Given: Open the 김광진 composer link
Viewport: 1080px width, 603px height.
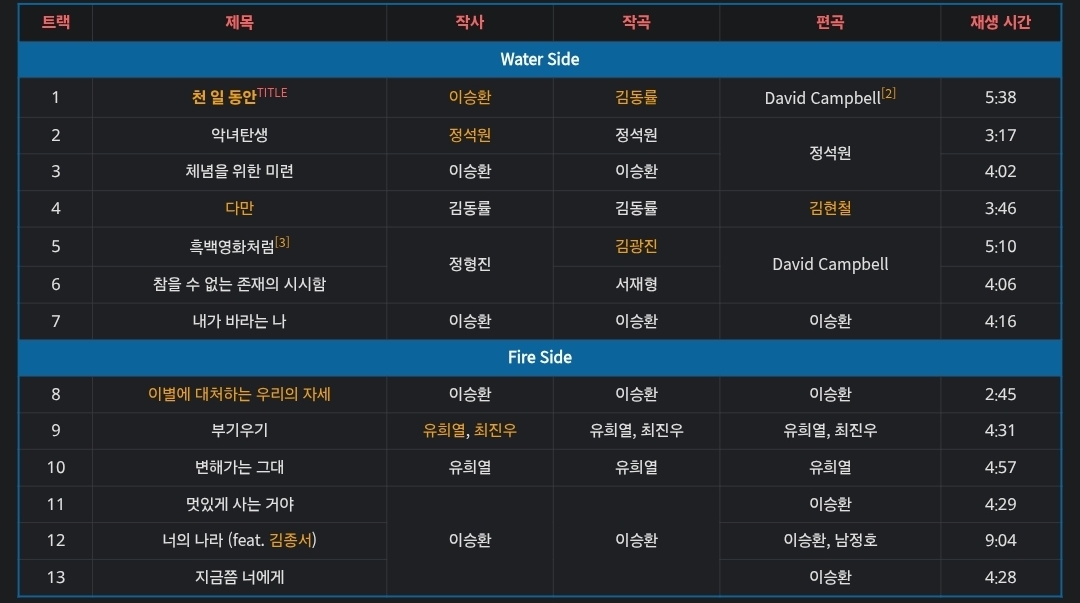Looking at the screenshot, I should 636,246.
